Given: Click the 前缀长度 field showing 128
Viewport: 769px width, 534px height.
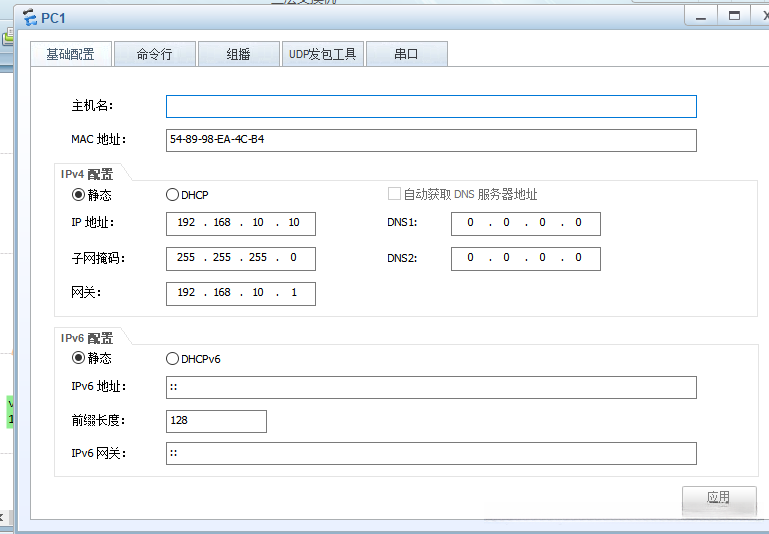Looking at the screenshot, I should click(216, 421).
